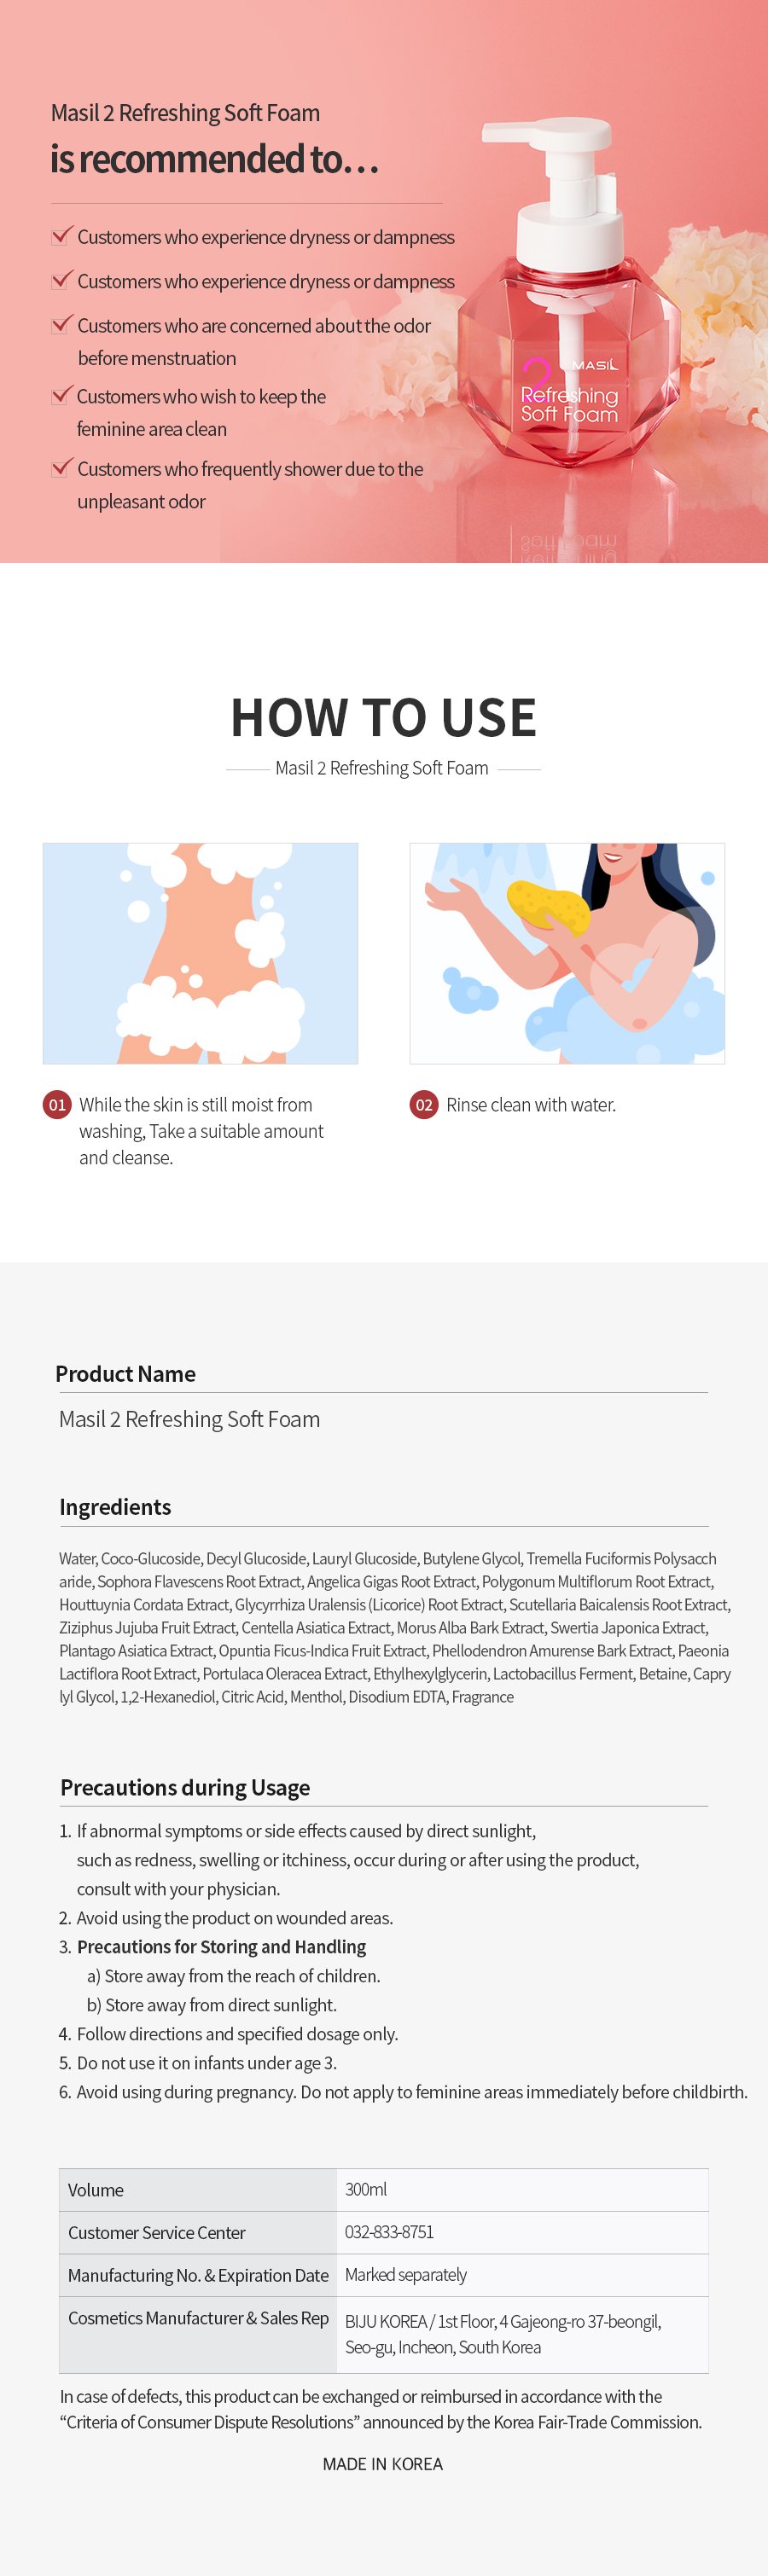Click the step 02 number badge
Viewport: 768px width, 2576px height.
(424, 1104)
